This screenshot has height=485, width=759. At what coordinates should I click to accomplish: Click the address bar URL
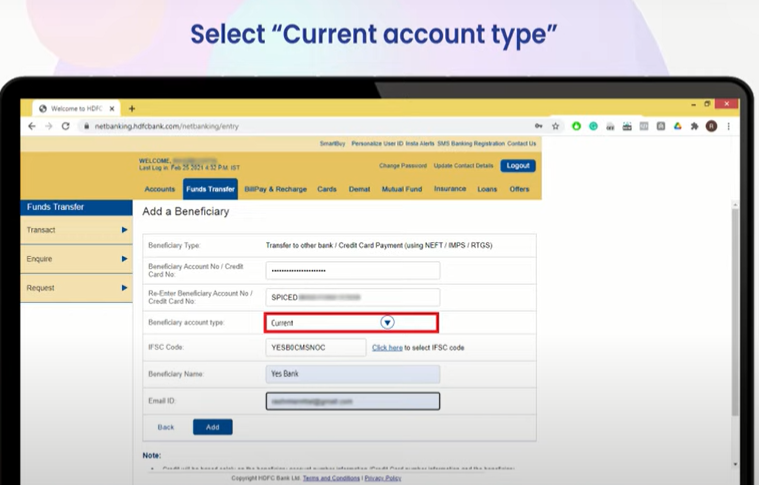point(167,126)
